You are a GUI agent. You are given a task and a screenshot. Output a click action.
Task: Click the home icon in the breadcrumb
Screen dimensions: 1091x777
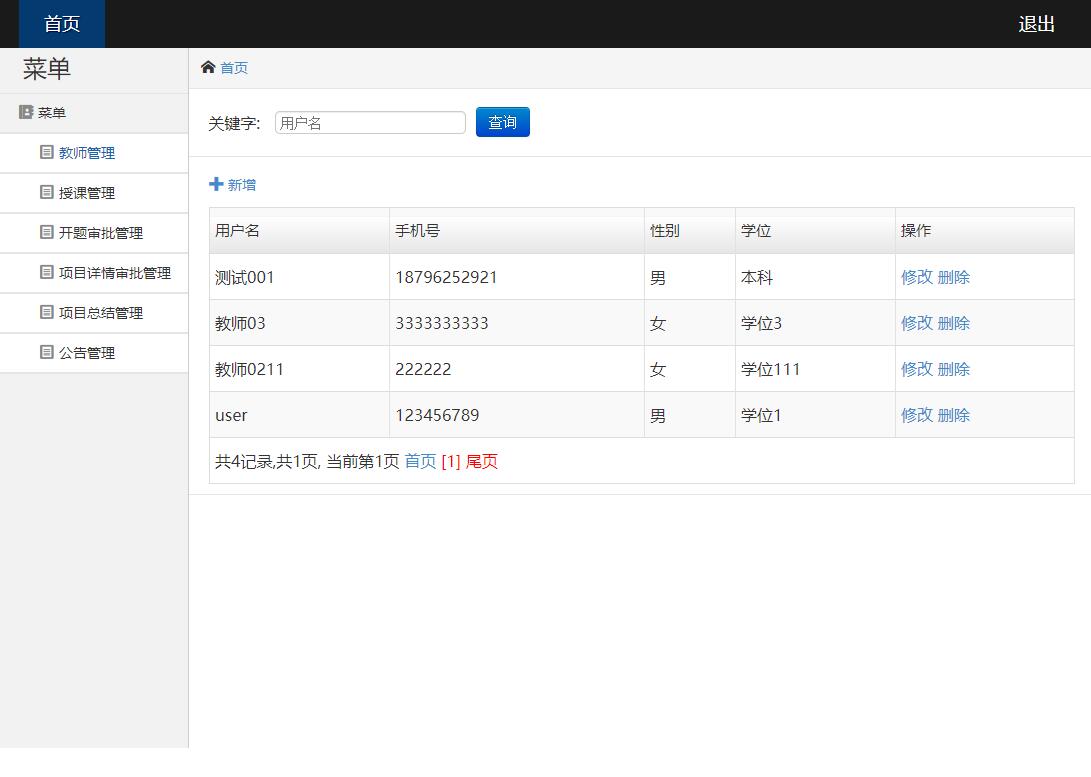pos(210,68)
